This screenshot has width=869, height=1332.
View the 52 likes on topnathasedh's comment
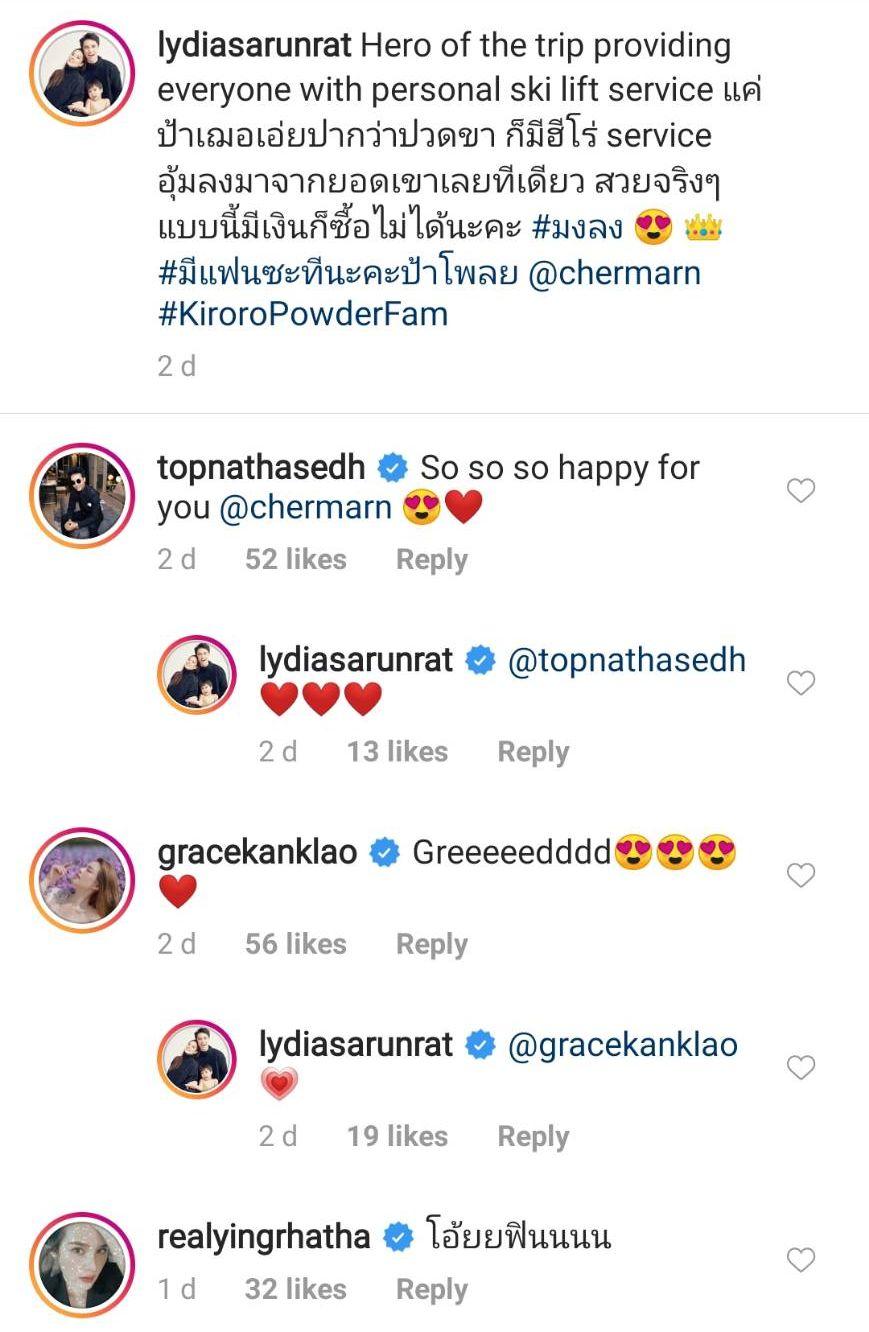click(x=295, y=560)
